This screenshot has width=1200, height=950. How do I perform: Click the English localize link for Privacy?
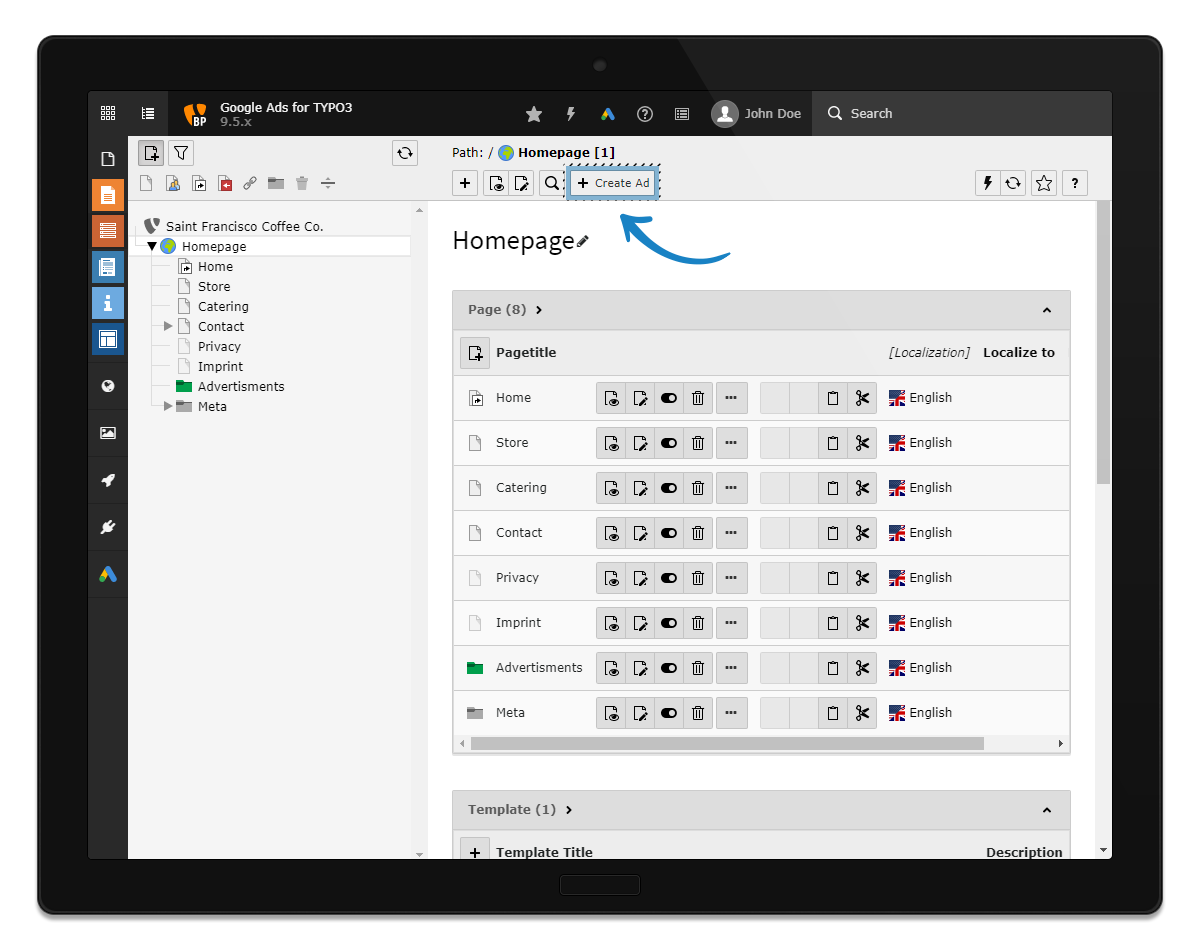tap(930, 578)
